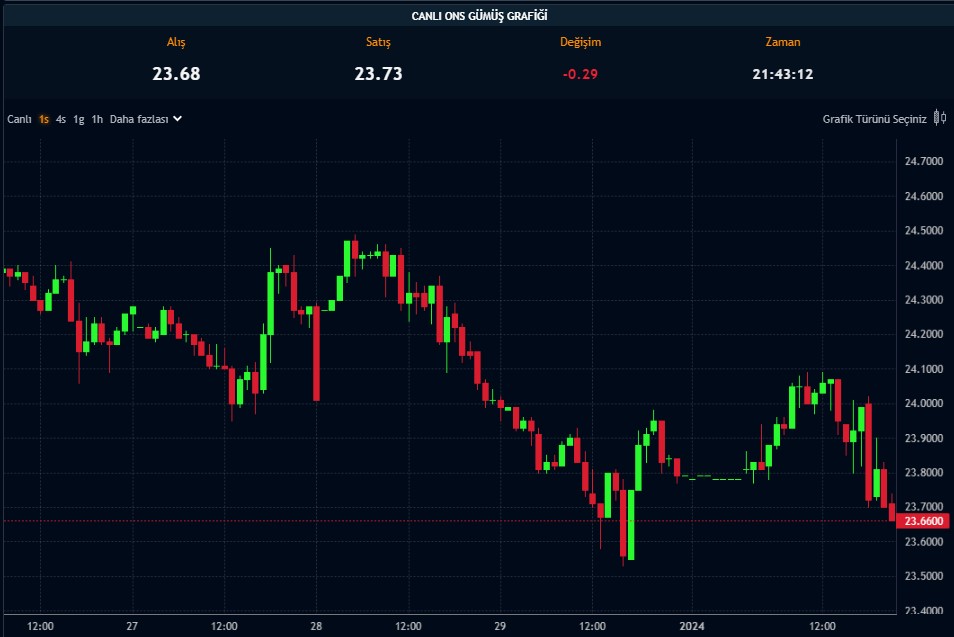Click the Değişim value -0.29
Screen dimensions: 954x637
click(x=580, y=73)
